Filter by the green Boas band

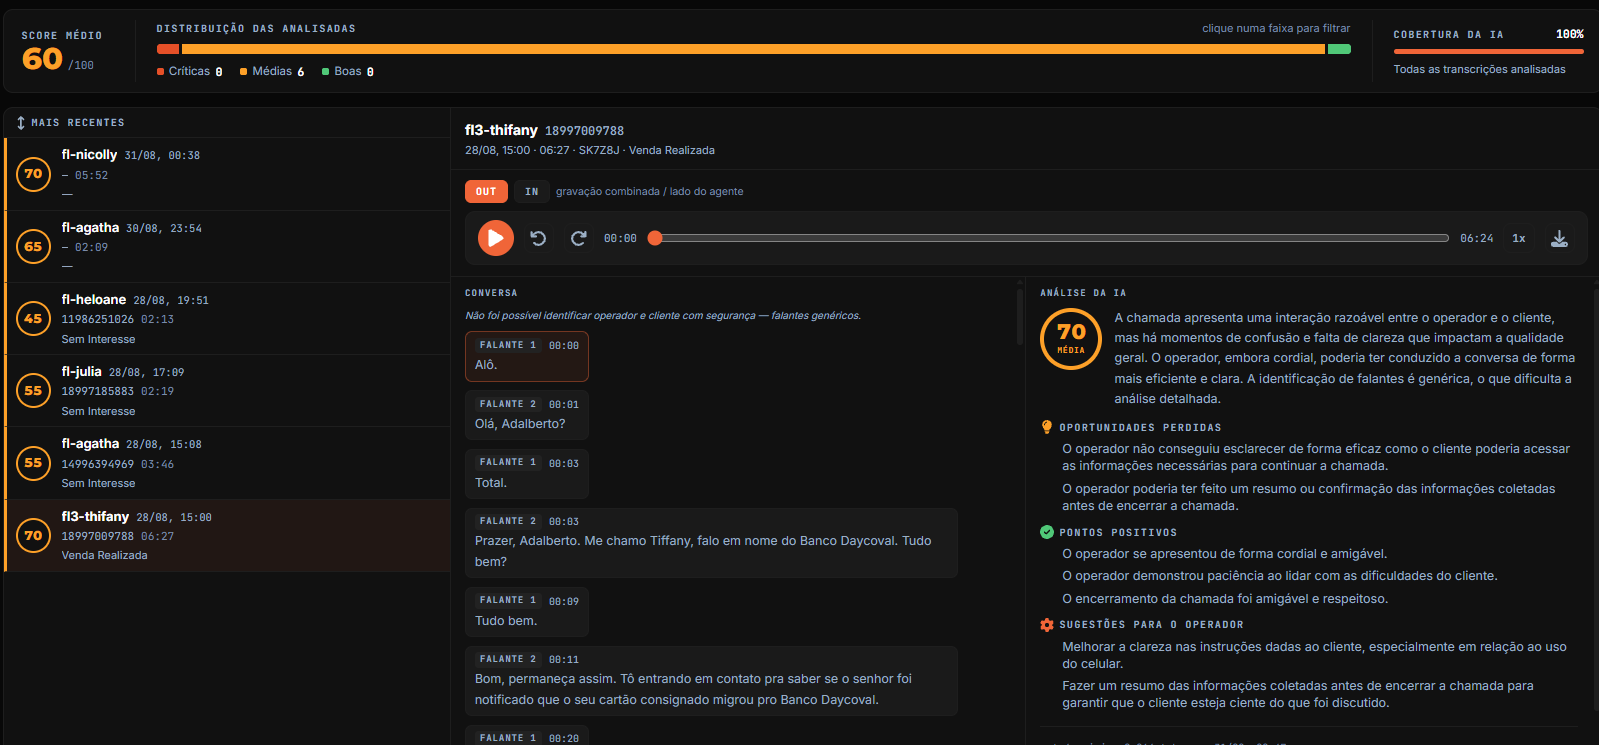(x=1339, y=49)
